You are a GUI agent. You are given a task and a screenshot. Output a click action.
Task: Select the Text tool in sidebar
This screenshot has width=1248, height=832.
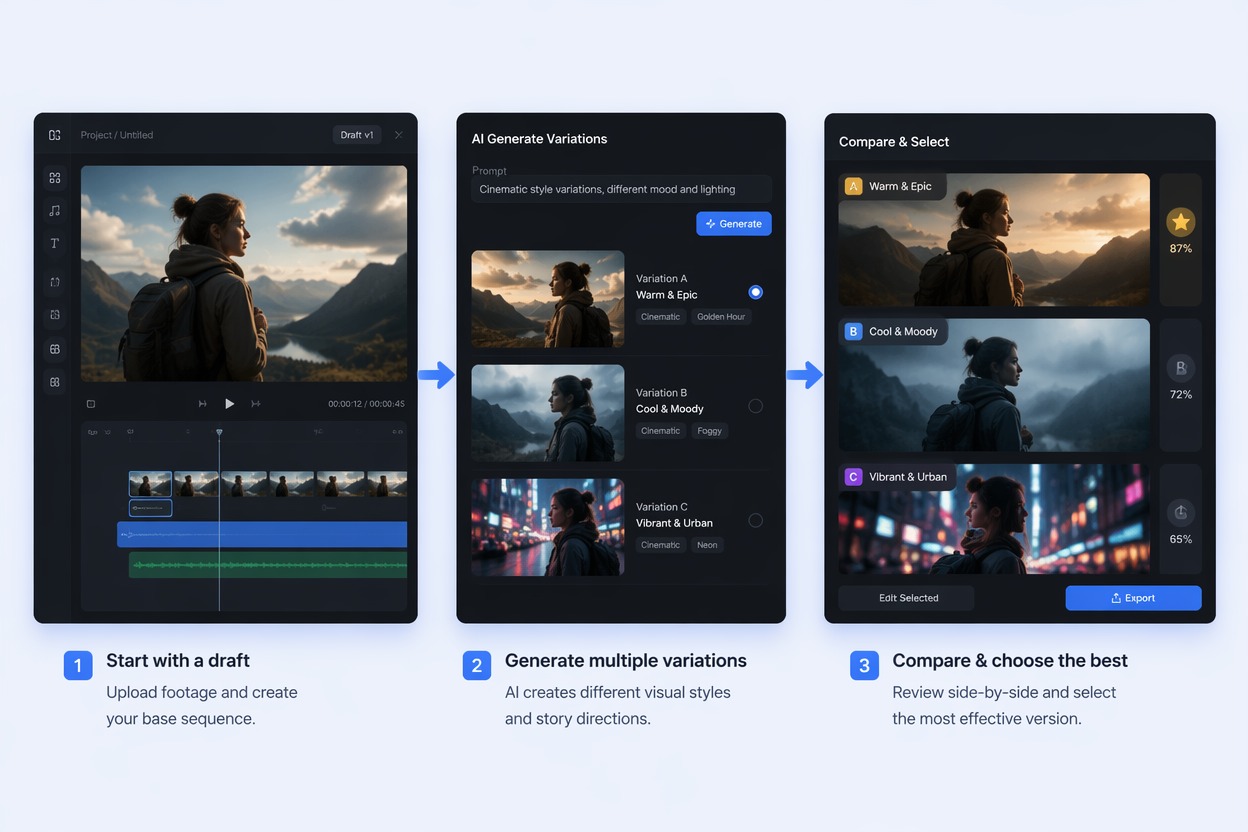pos(55,243)
